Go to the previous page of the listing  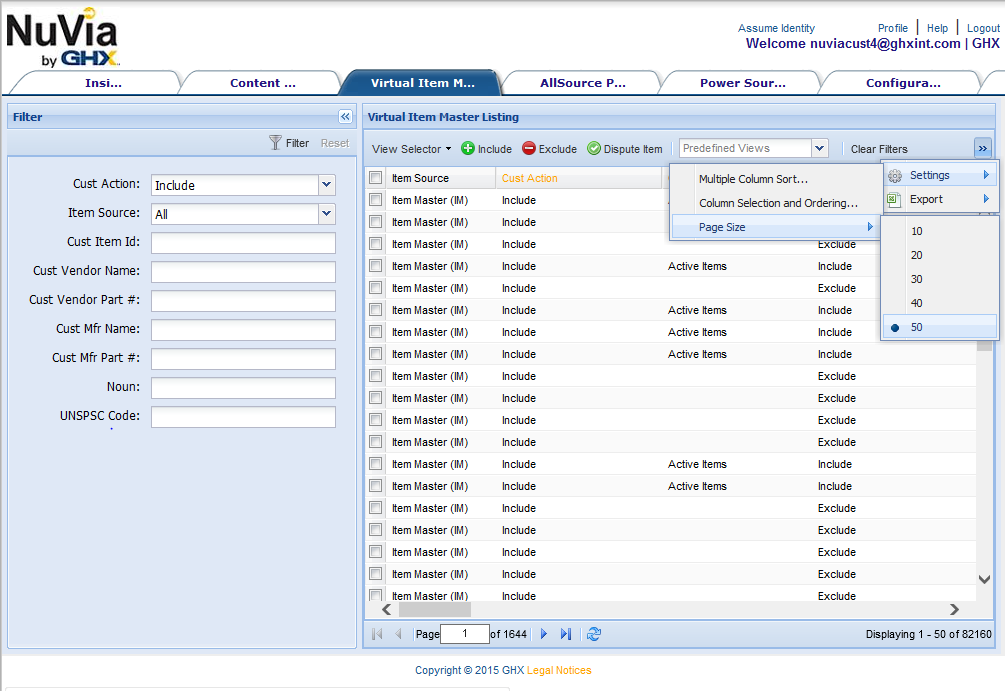tap(398, 634)
